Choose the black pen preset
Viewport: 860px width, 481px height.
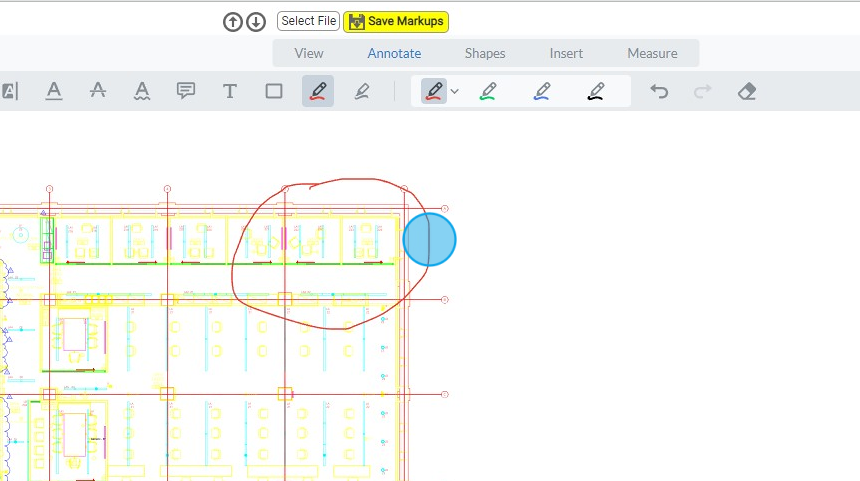596,91
